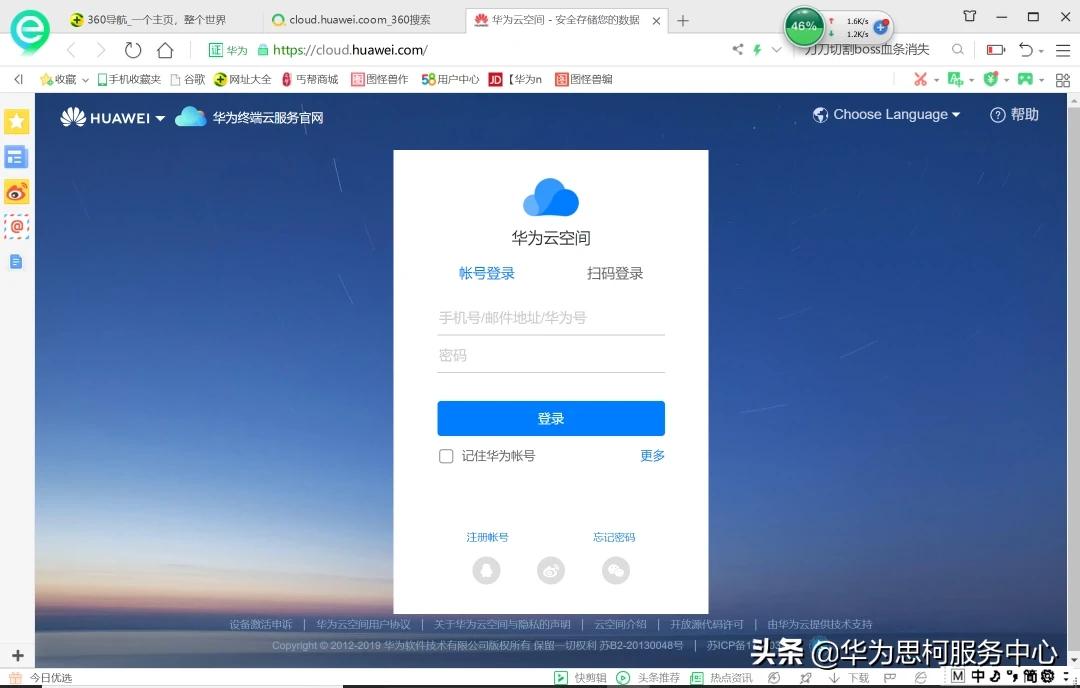This screenshot has height=688, width=1080.
Task: Open news panel icon in sidebar
Action: pyautogui.click(x=17, y=157)
